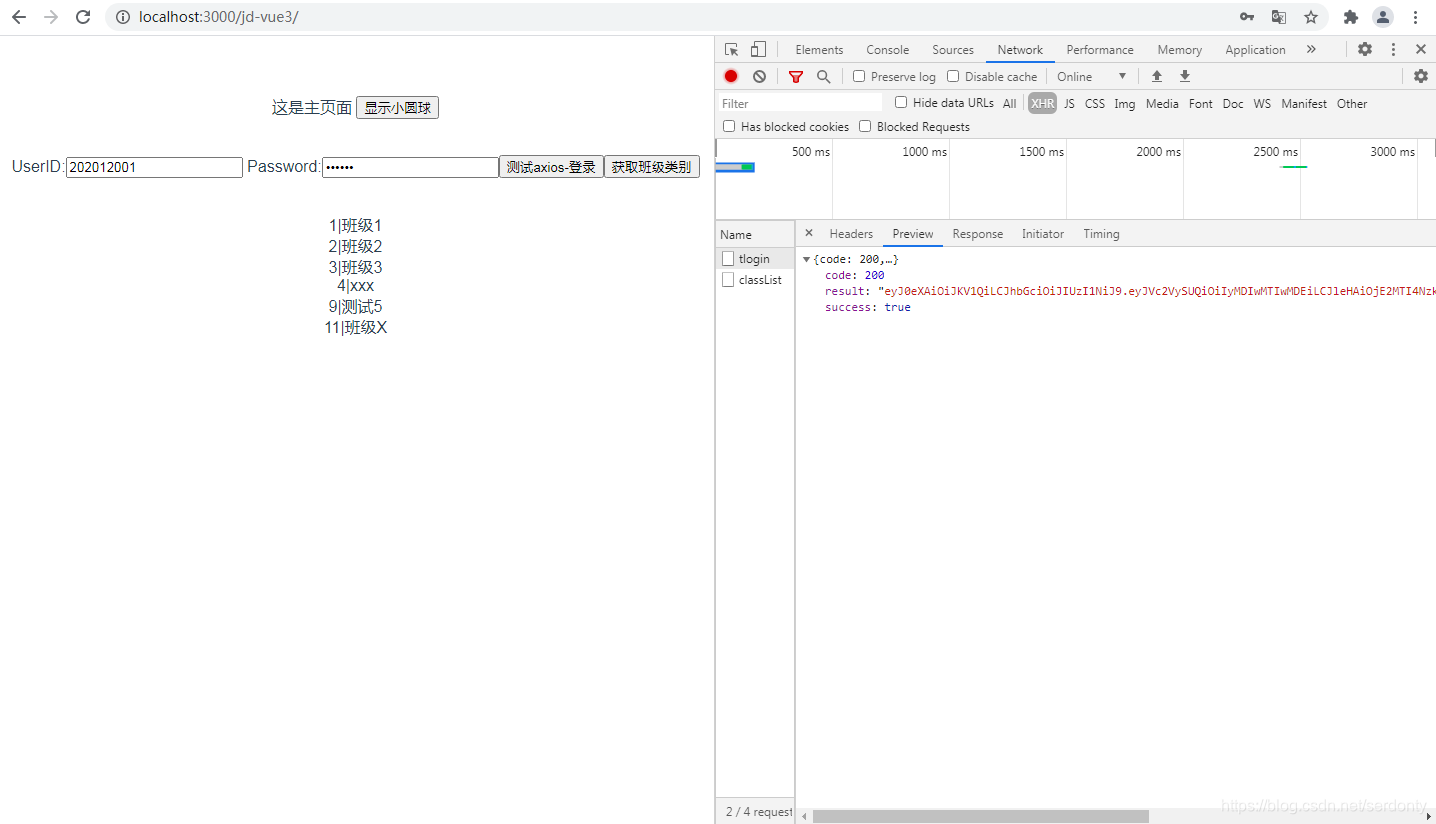Activate the inspect element picker icon
Screen dimensions: 1436x824
click(x=732, y=49)
